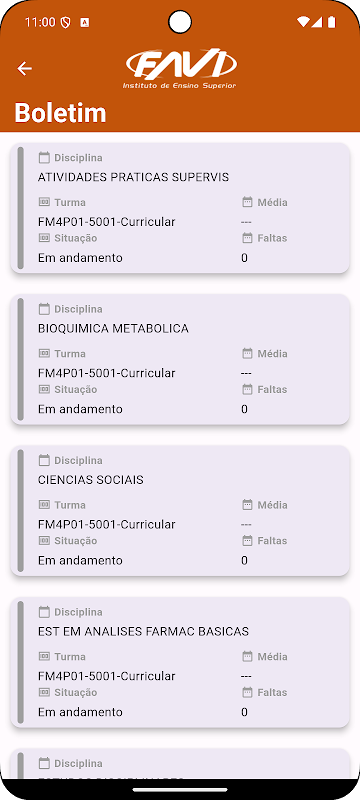Tap FM4P01-5001-Curricular in Ciencias Sociais card
Viewport: 360px width, 800px height.
(x=107, y=524)
